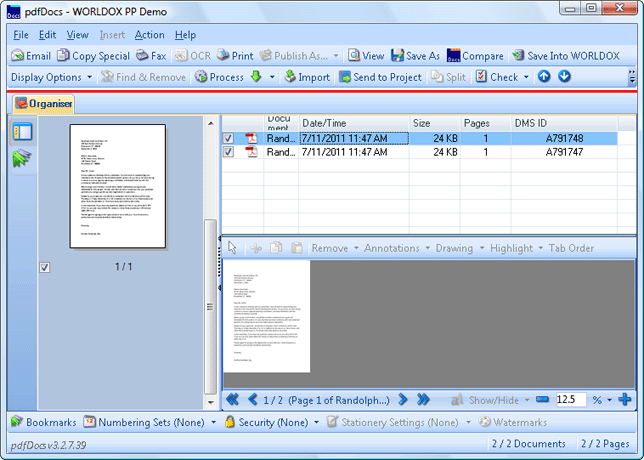
Task: Select the thumbnail panel view icon in sidebar
Action: [x=22, y=132]
